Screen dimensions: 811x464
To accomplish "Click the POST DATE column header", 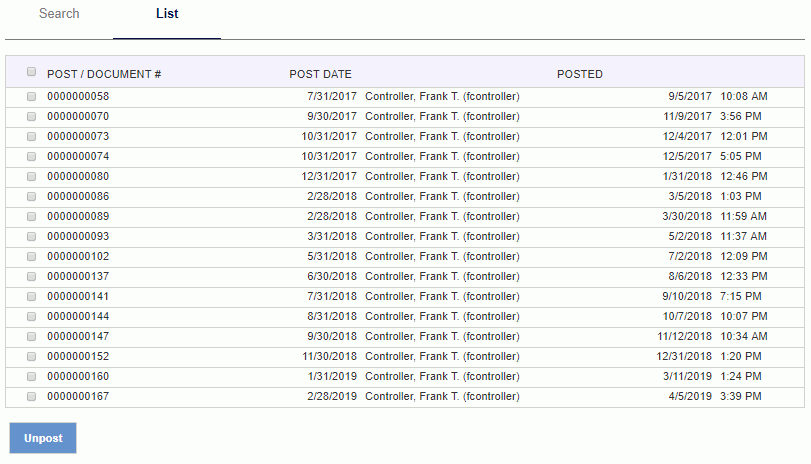I will tap(320, 74).
